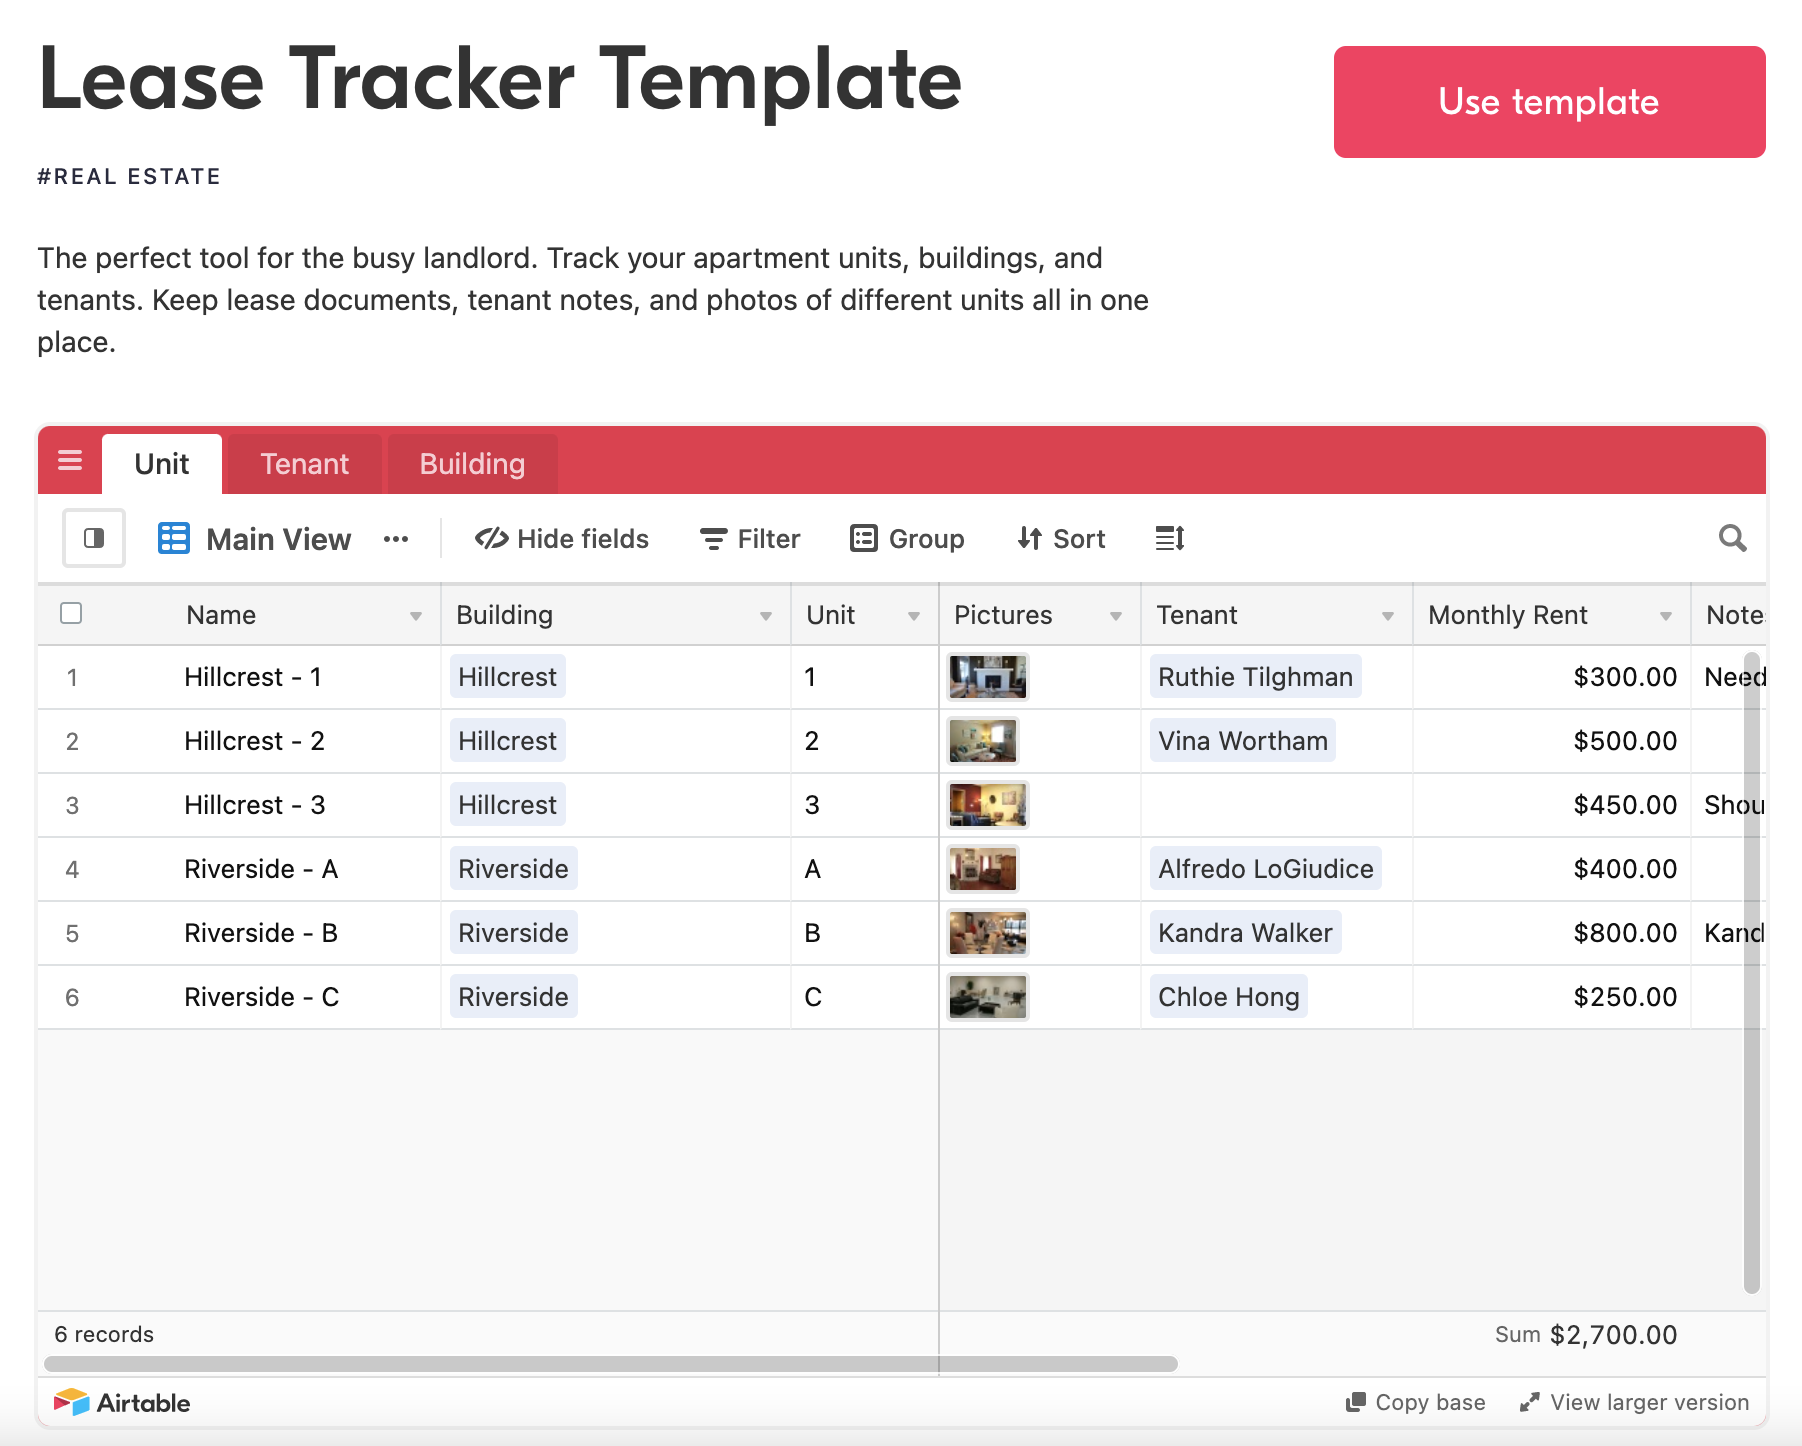The height and width of the screenshot is (1446, 1802).
Task: Click View larger version link
Action: pyautogui.click(x=1634, y=1402)
